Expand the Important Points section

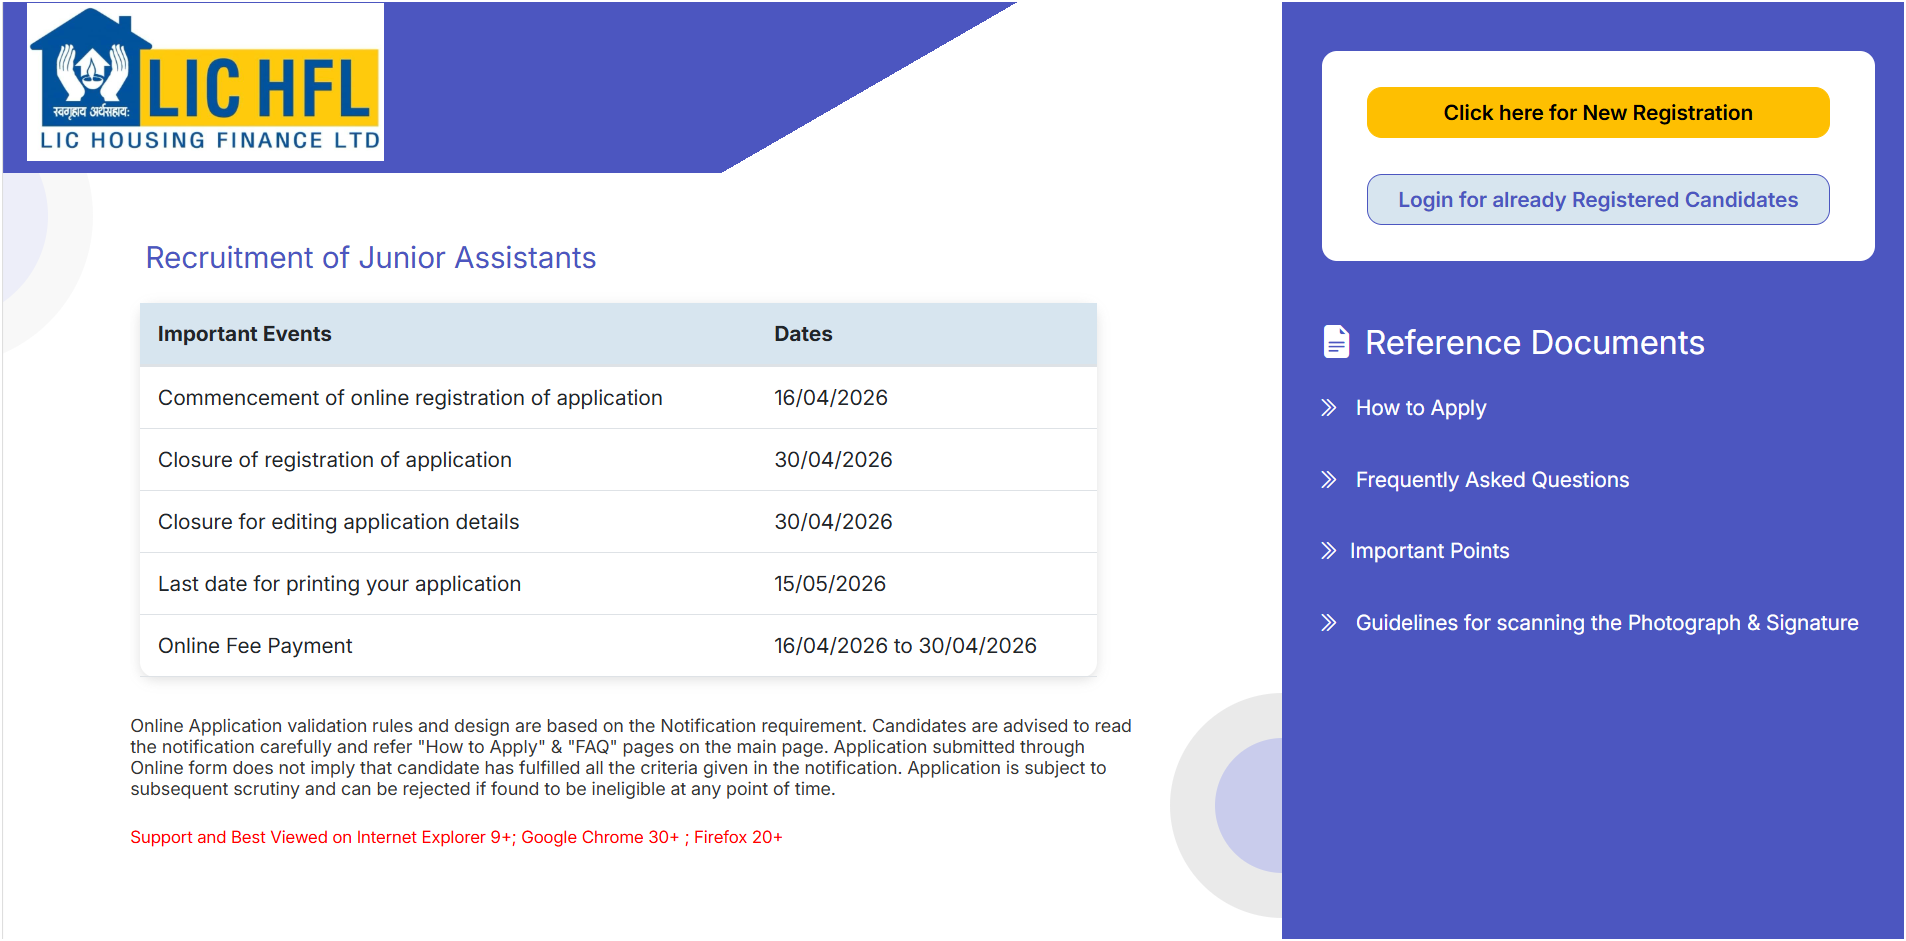tap(1430, 550)
